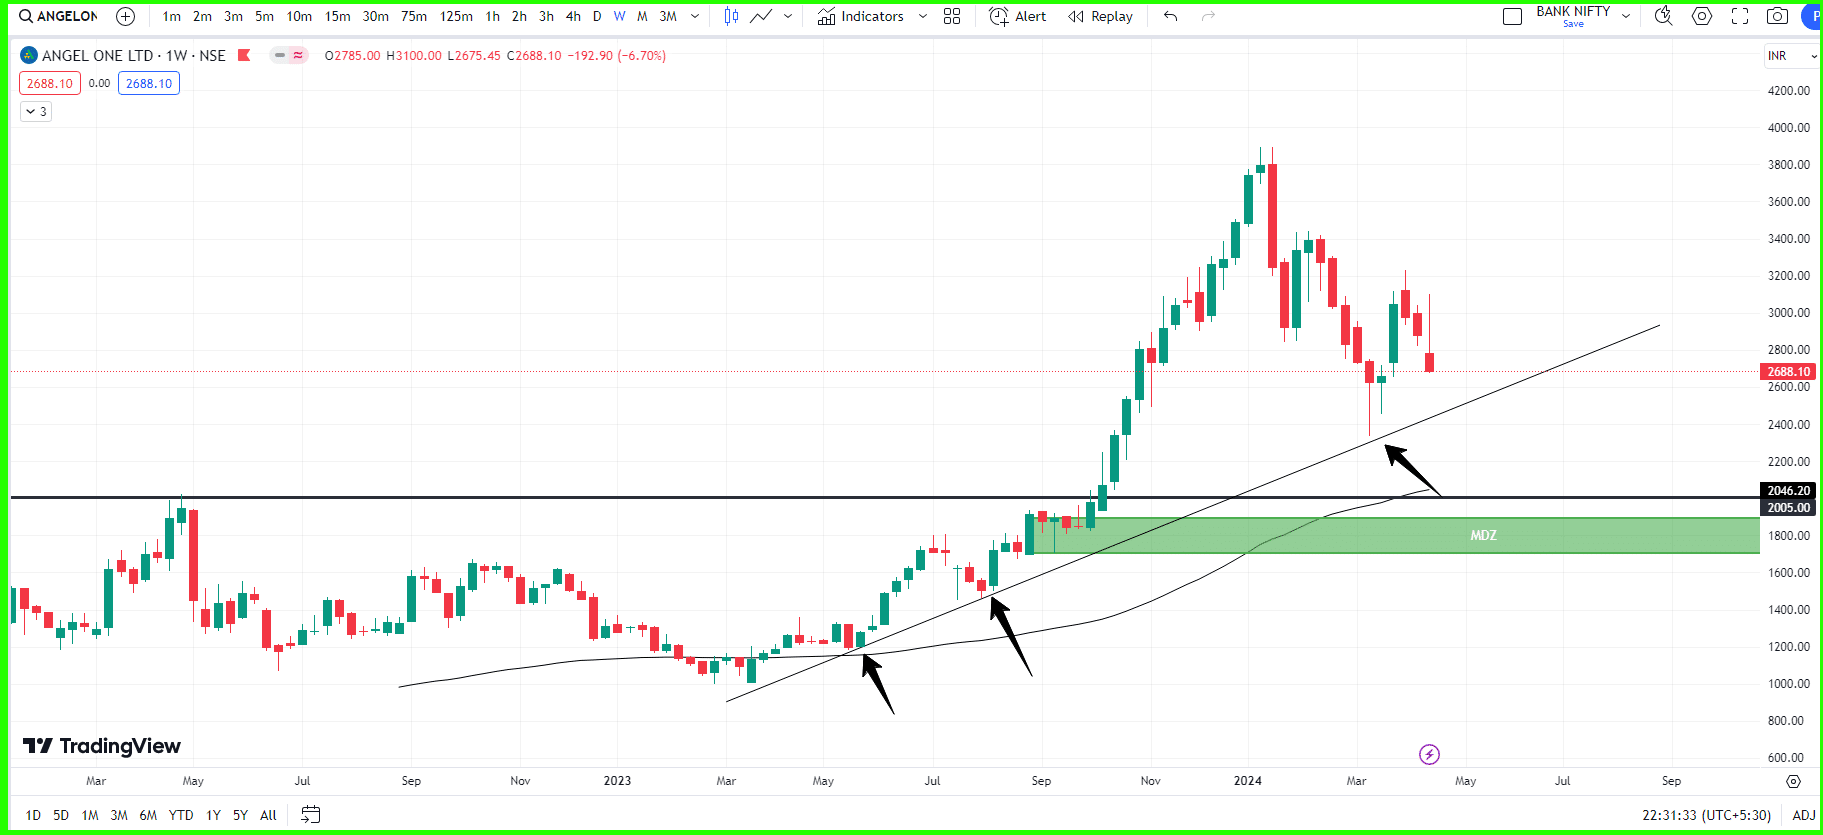
Task: Set date range to 5Y
Action: [x=240, y=815]
